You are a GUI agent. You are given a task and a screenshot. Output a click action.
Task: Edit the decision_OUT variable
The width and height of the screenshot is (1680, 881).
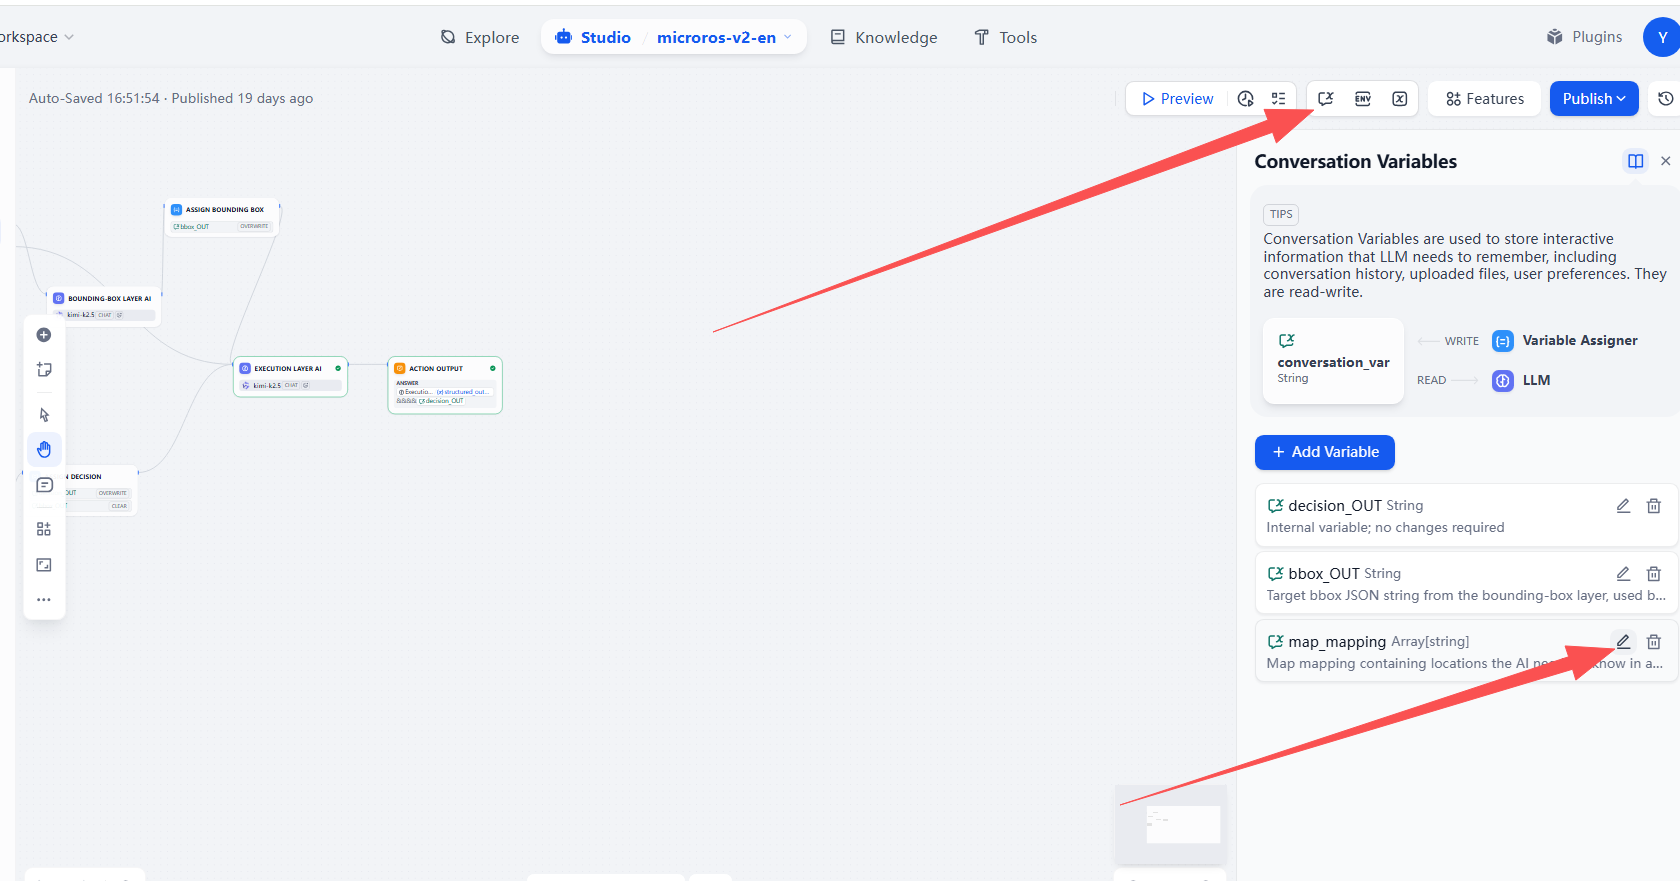(1623, 506)
